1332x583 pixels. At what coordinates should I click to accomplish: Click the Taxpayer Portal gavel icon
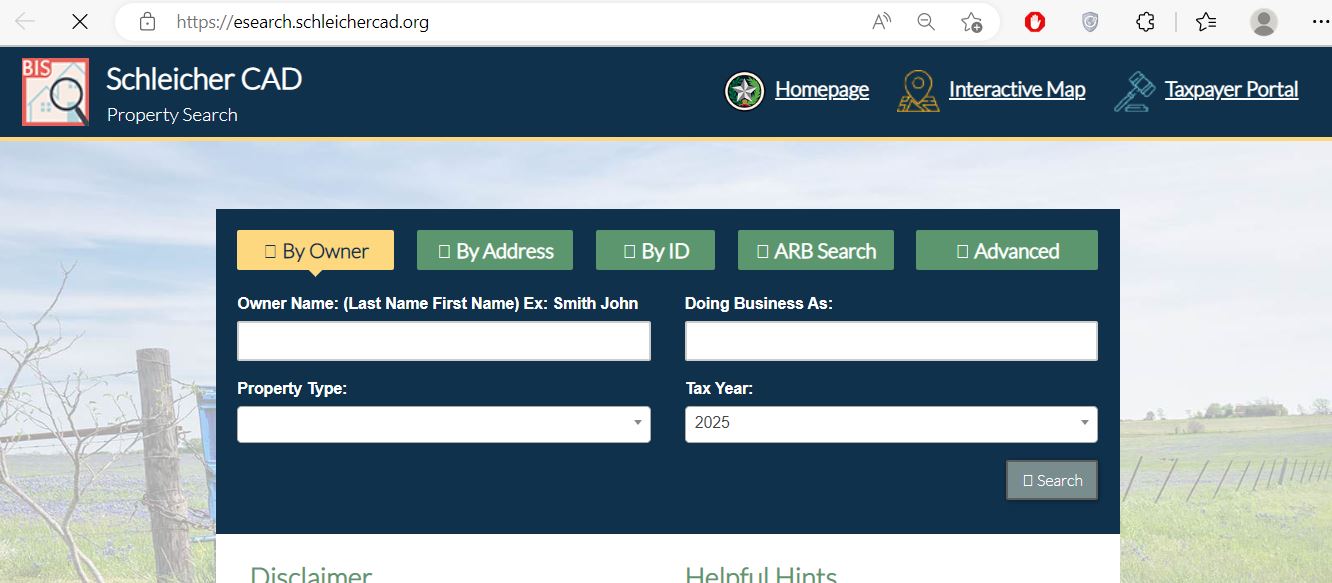coord(1134,91)
